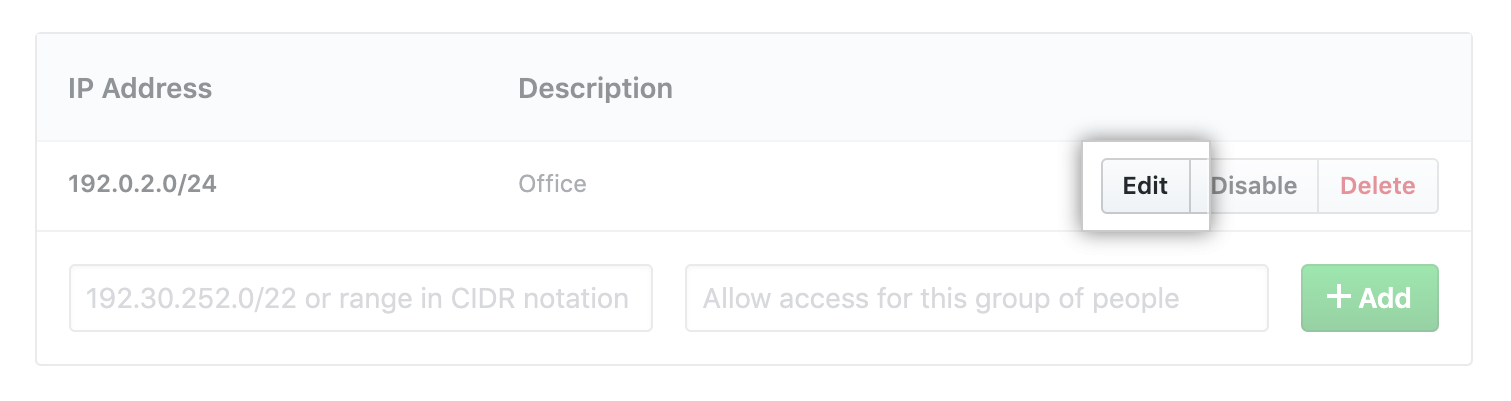Click the Description column header
The image size is (1511, 401).
pos(595,88)
